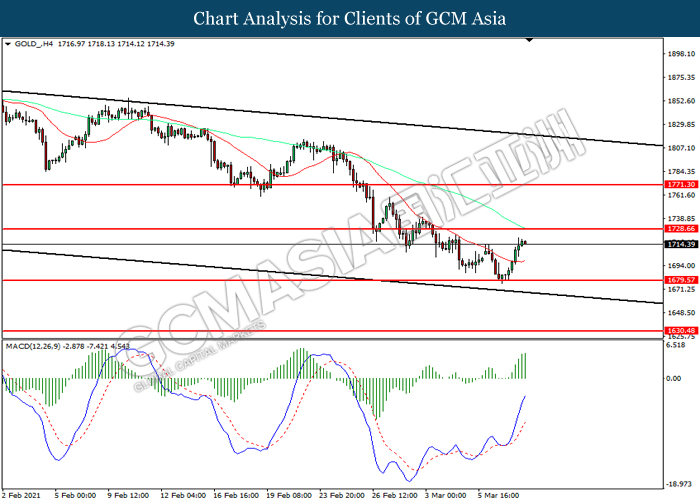Click the 0.00 level on MACD scale
700x500 pixels.
point(676,379)
